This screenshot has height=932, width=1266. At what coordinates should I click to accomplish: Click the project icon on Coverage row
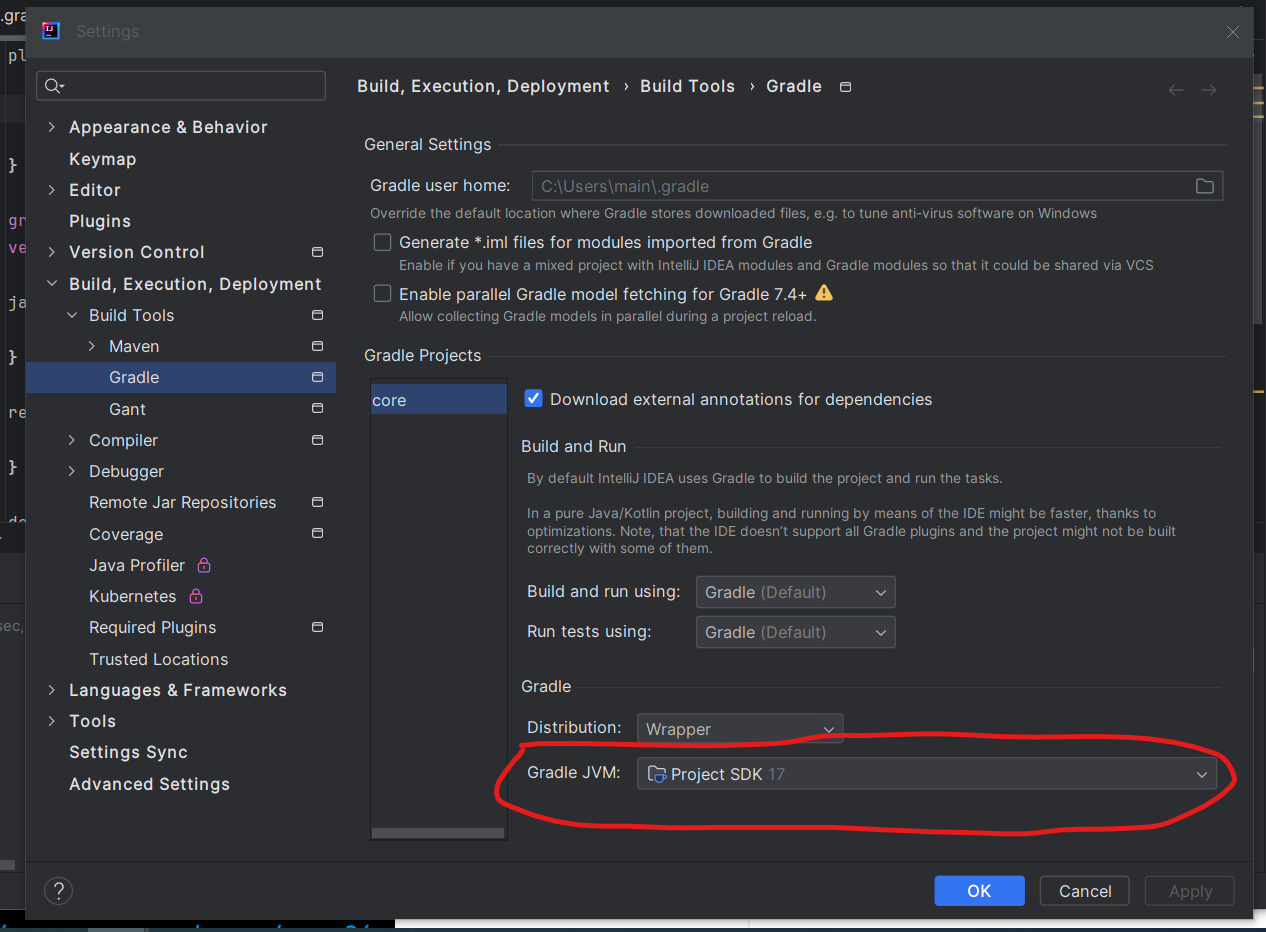(317, 534)
